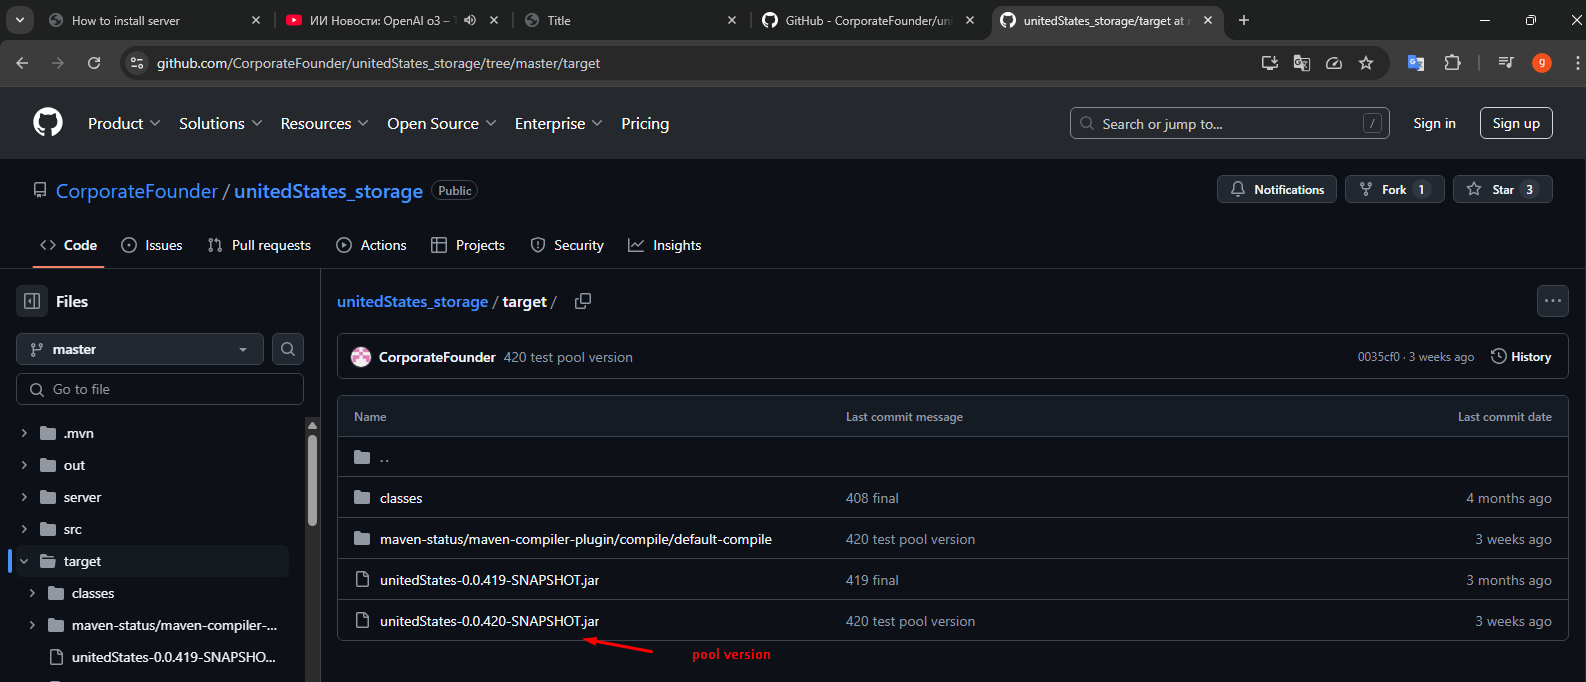Image resolution: width=1586 pixels, height=682 pixels.
Task: Click the file tree vertical scrollbar
Action: 312,480
